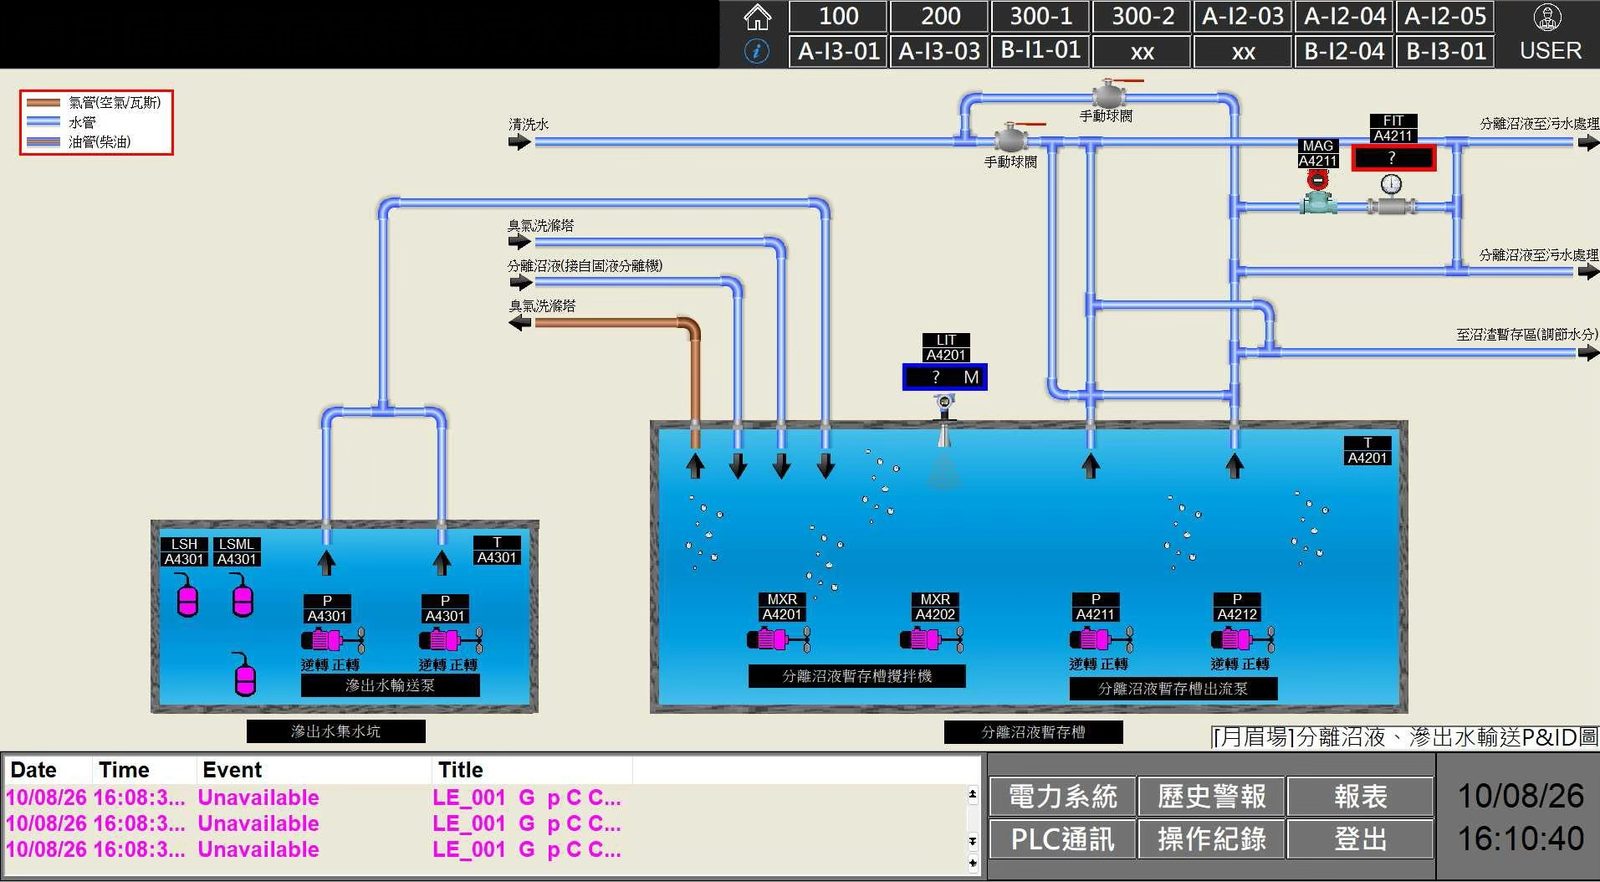Select the MXR A4201 mixer pump icon
Image resolution: width=1600 pixels, height=882 pixels.
778,638
